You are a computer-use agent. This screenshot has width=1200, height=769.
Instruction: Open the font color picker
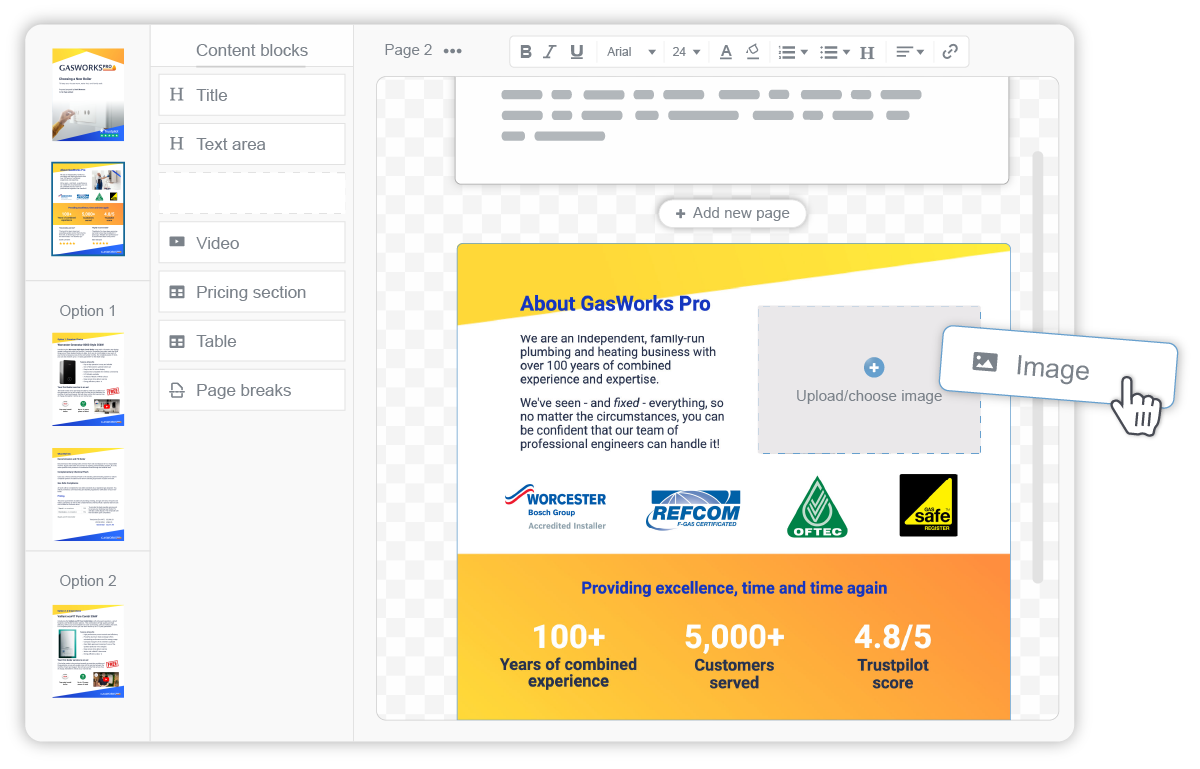coord(726,51)
